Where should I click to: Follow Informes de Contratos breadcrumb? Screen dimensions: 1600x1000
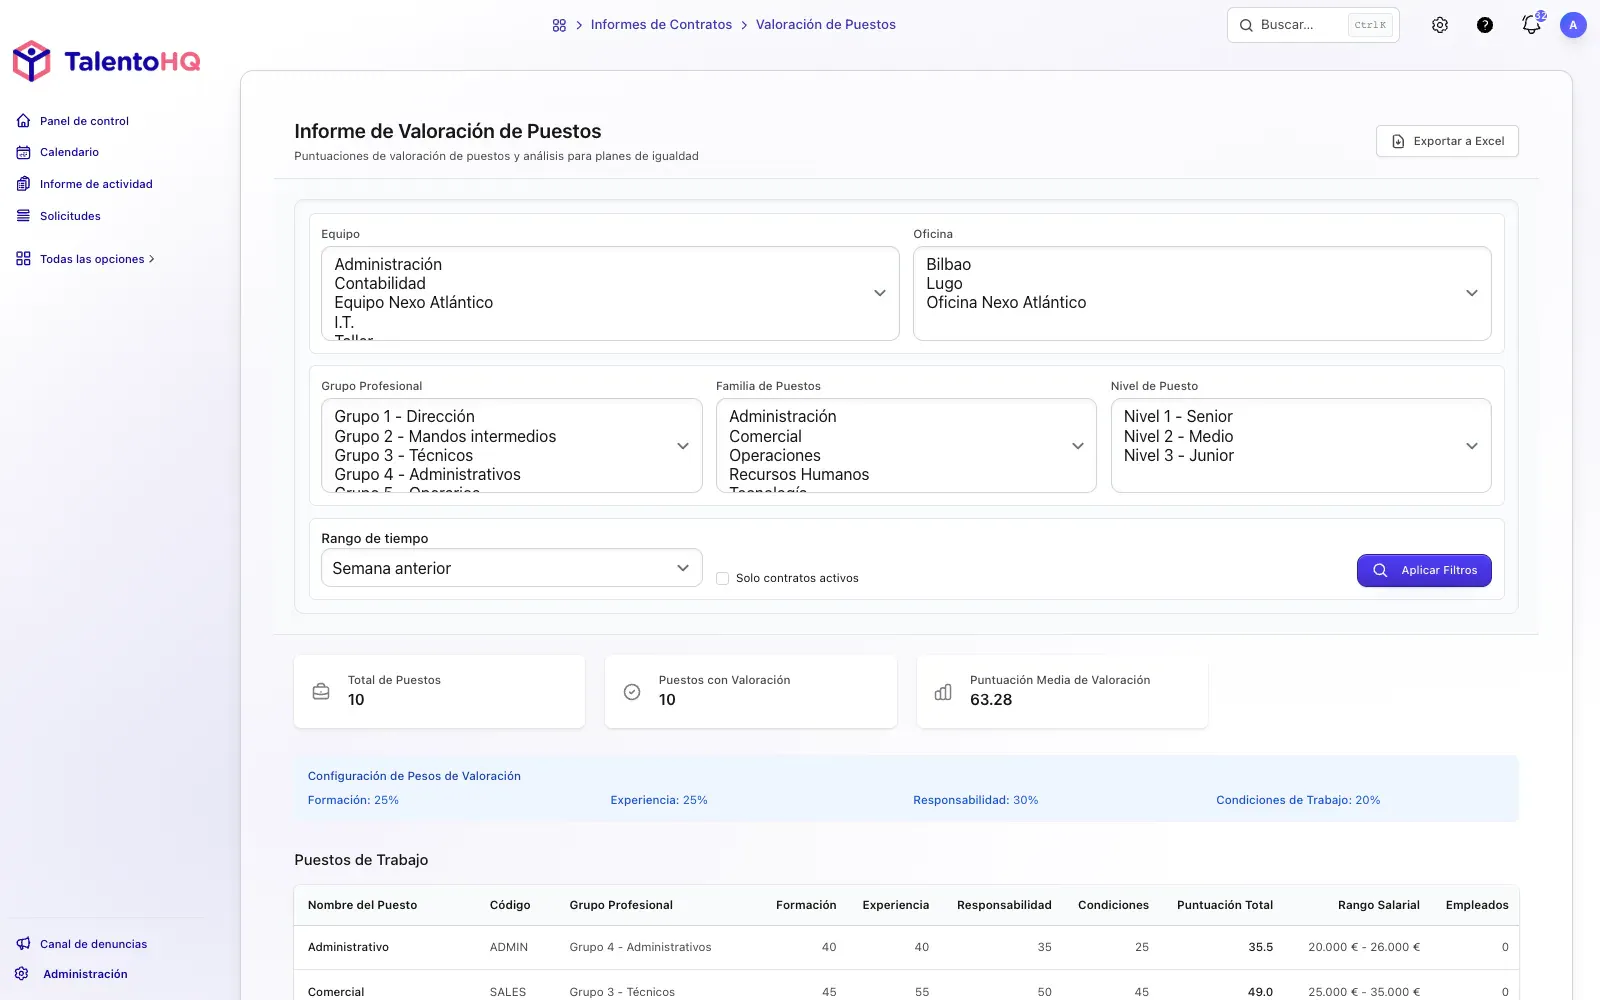pos(661,25)
